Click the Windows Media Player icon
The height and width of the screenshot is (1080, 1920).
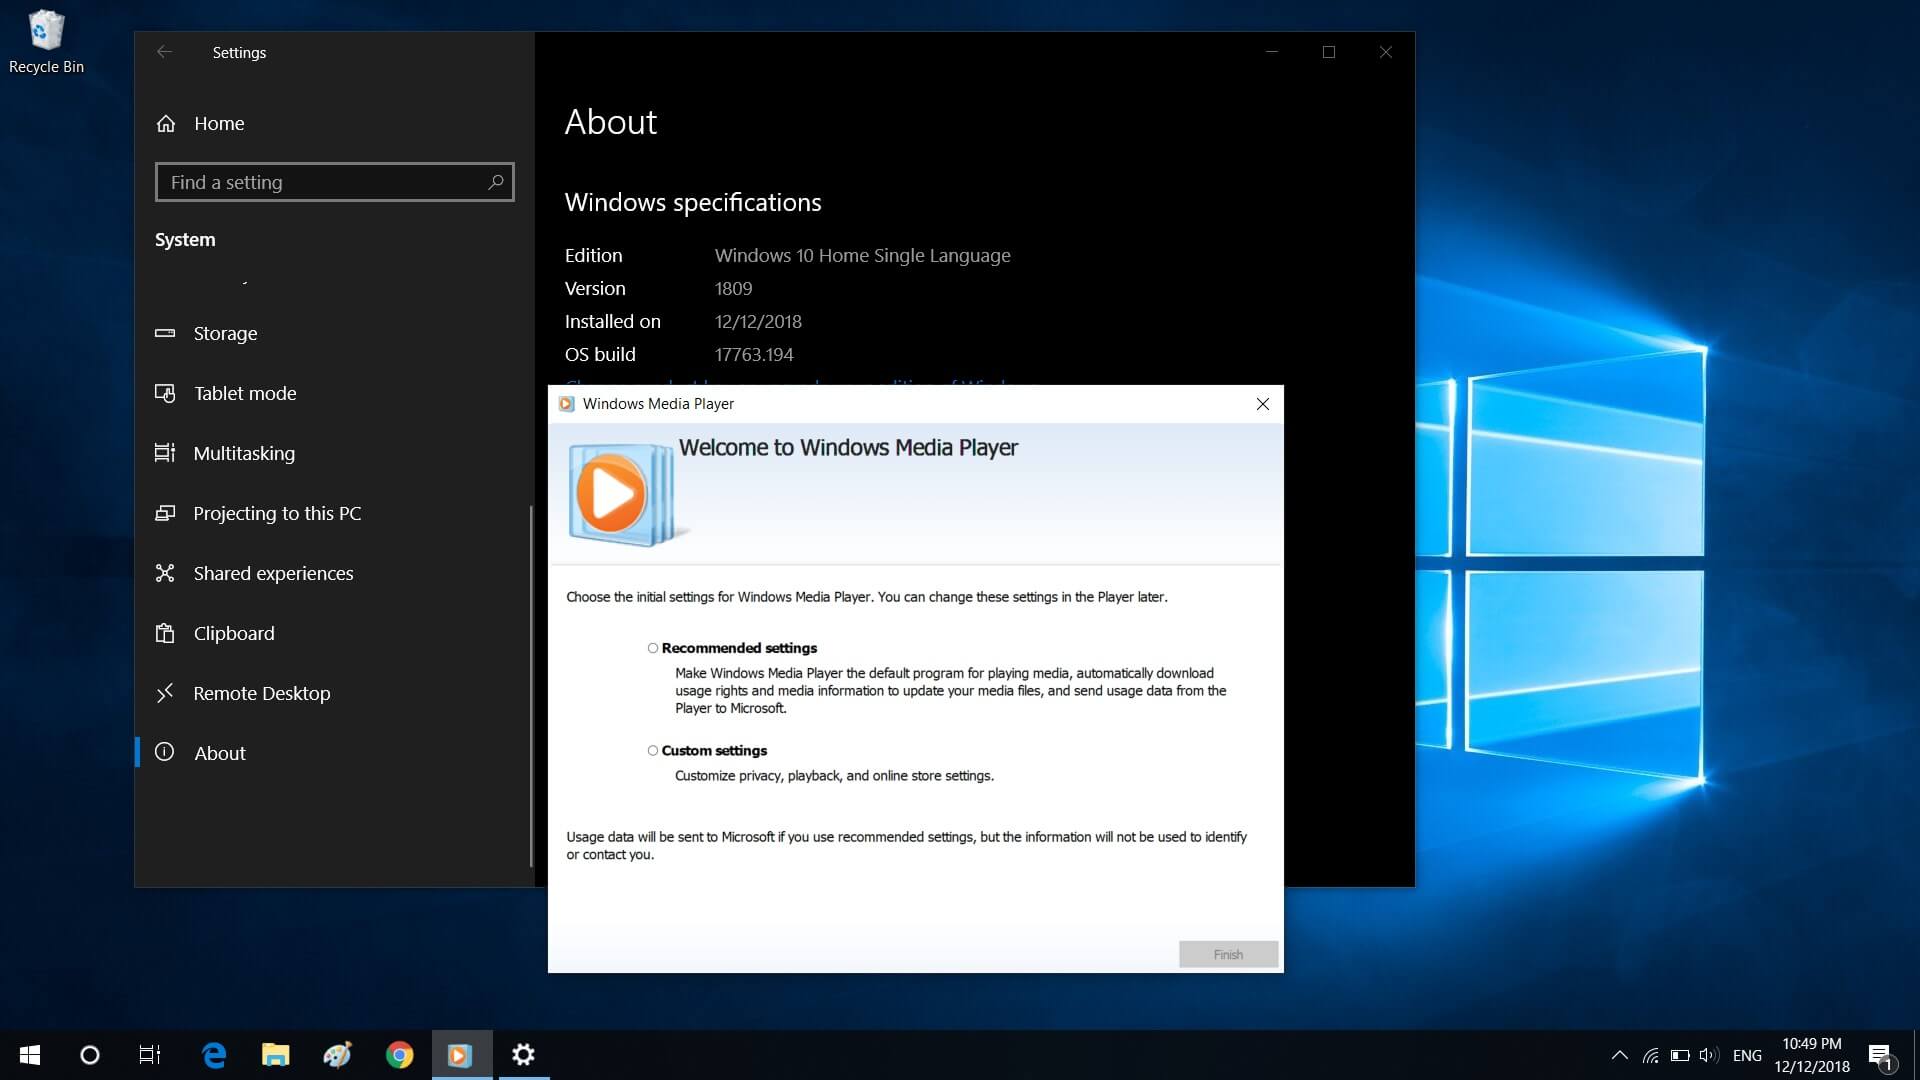[x=462, y=1055]
